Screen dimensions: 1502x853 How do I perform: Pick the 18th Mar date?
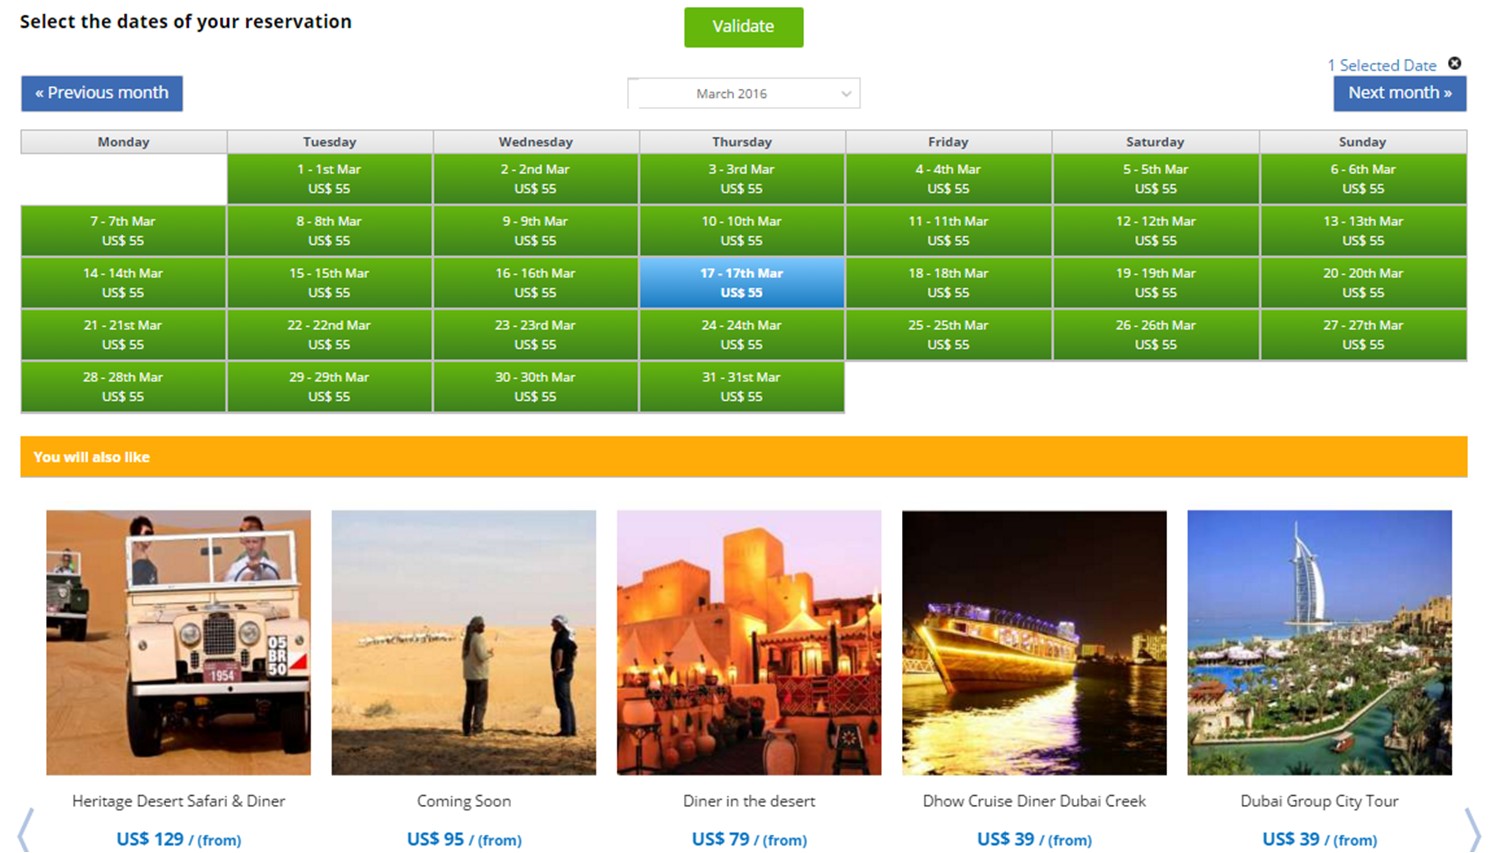(948, 283)
